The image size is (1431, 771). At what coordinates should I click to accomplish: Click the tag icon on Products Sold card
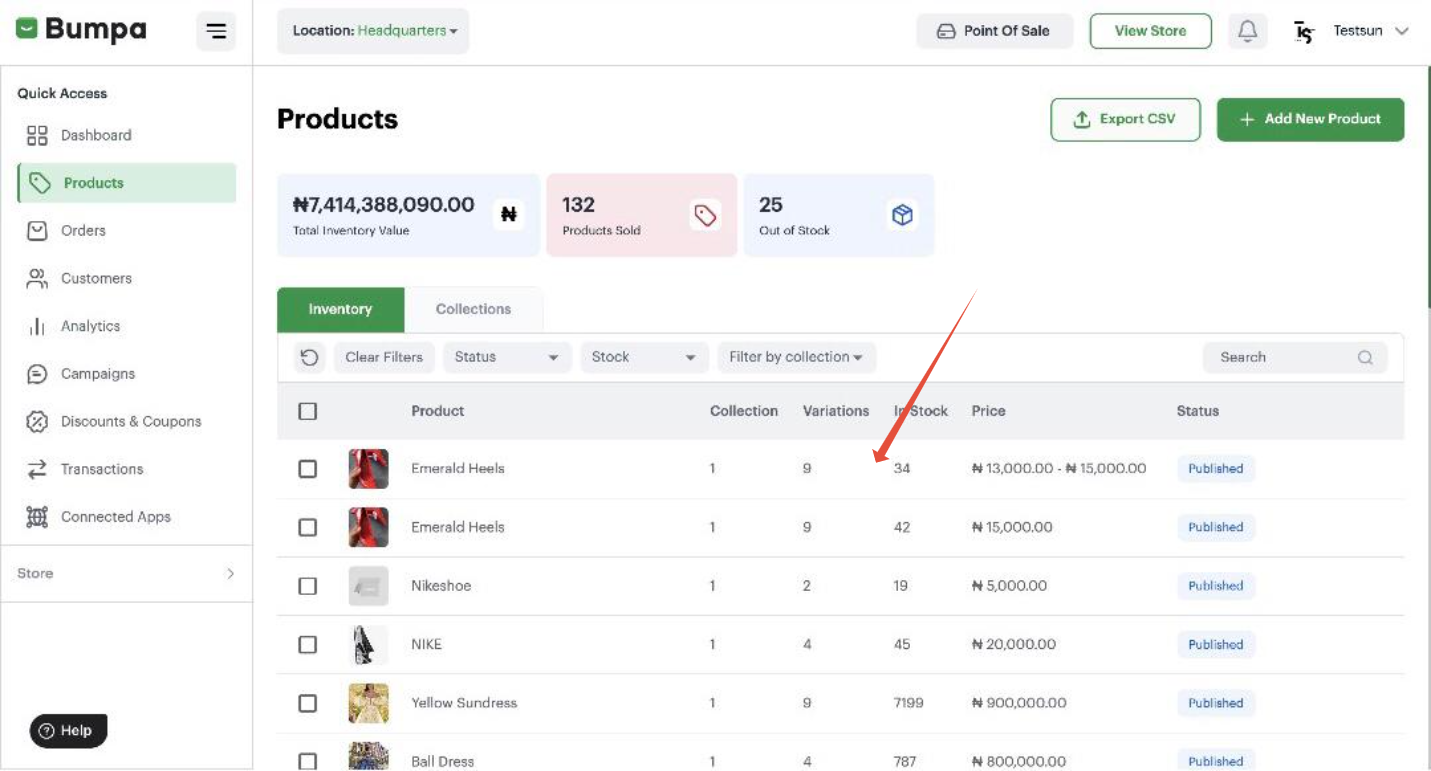coord(706,215)
